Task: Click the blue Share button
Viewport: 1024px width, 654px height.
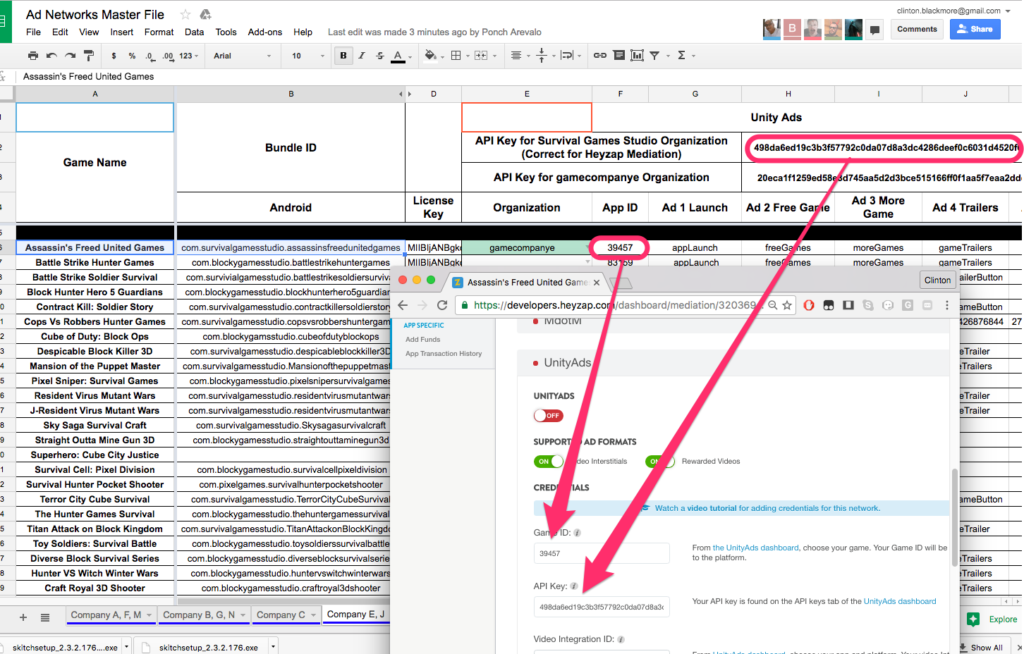Action: [974, 29]
